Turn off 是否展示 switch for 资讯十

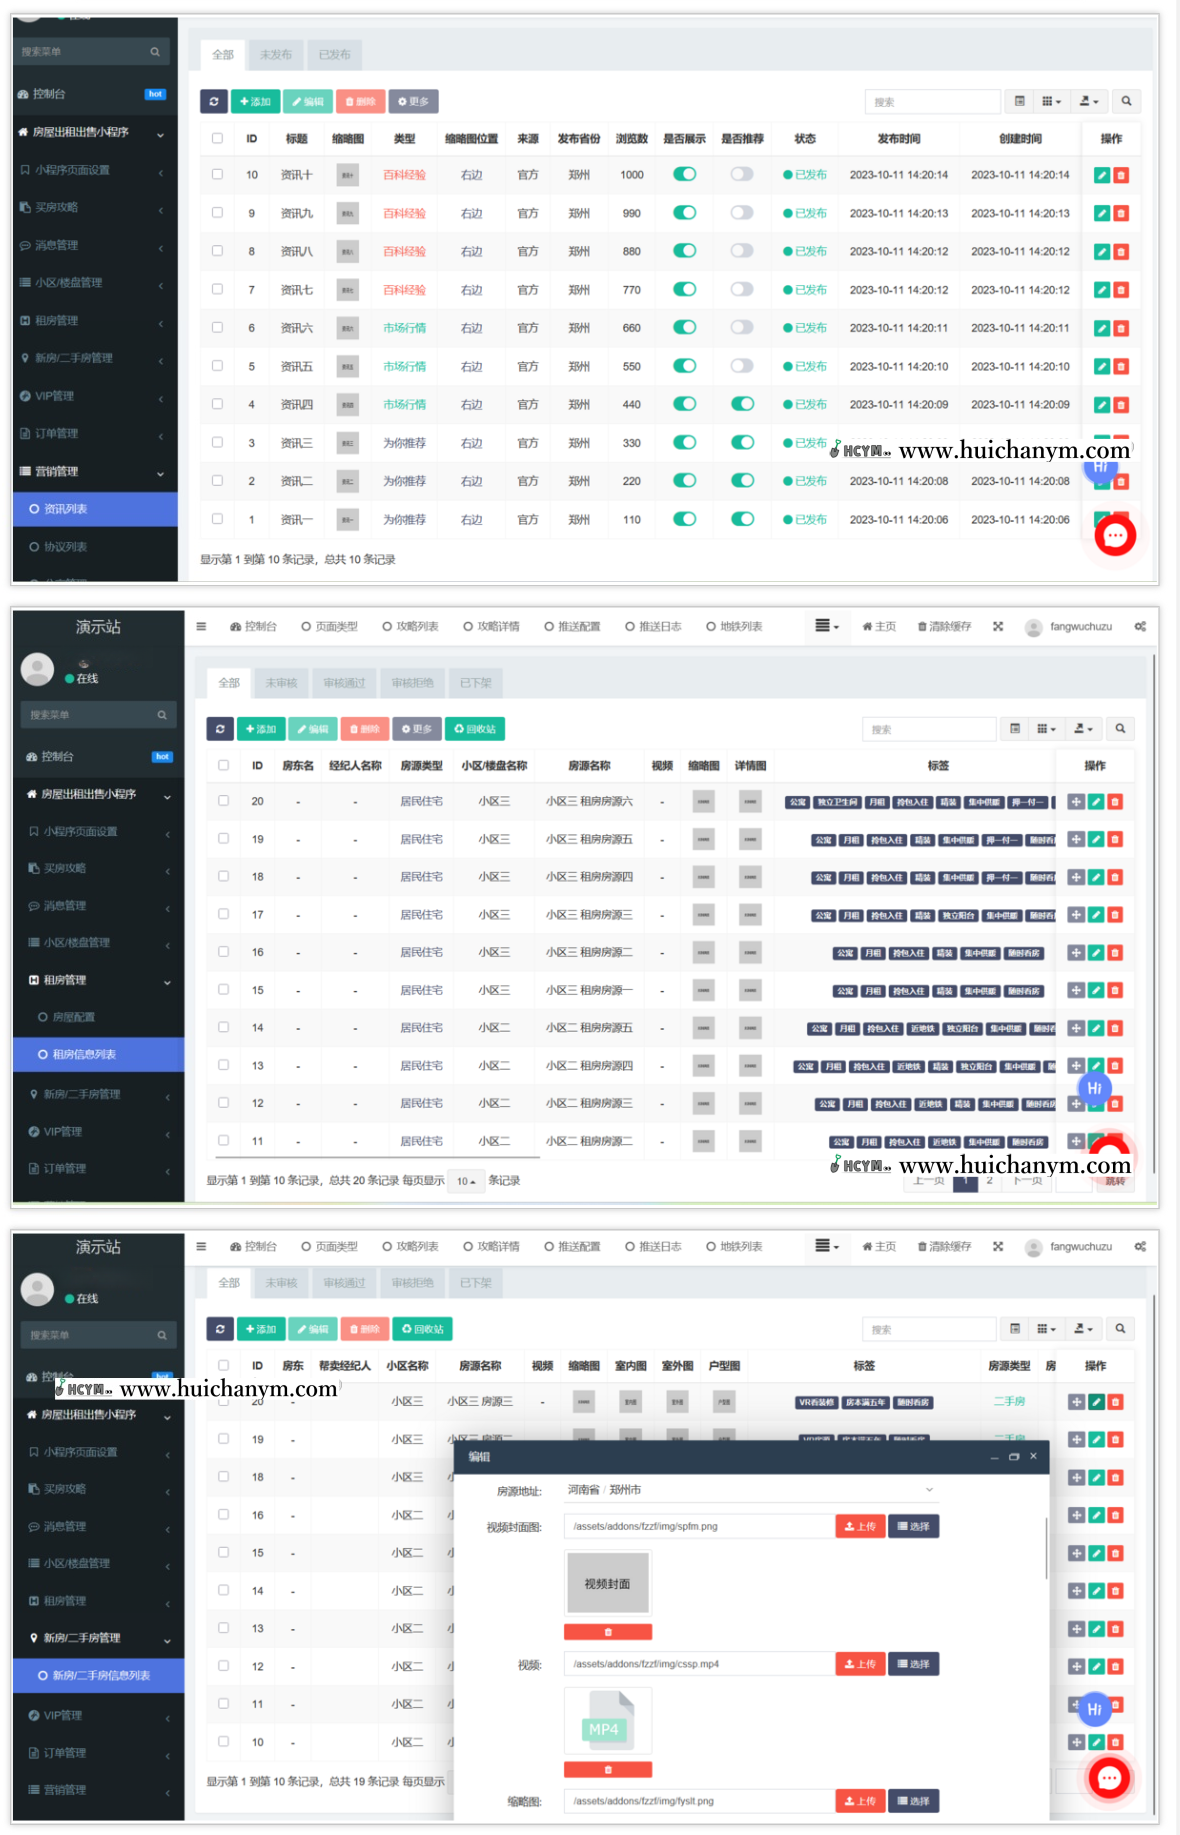click(684, 174)
